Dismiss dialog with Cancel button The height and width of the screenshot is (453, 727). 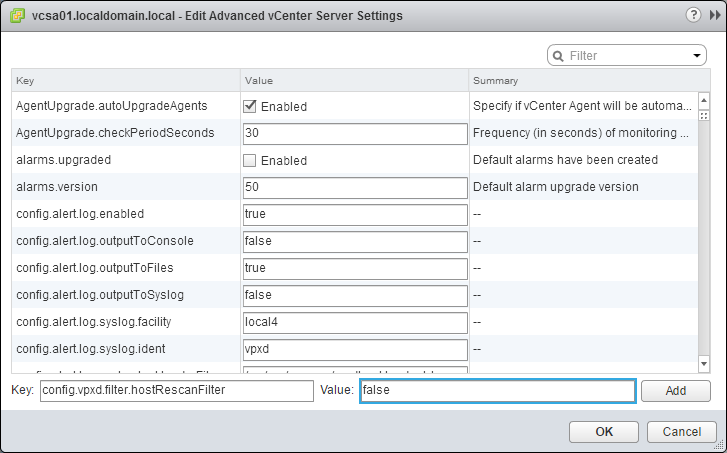click(682, 432)
